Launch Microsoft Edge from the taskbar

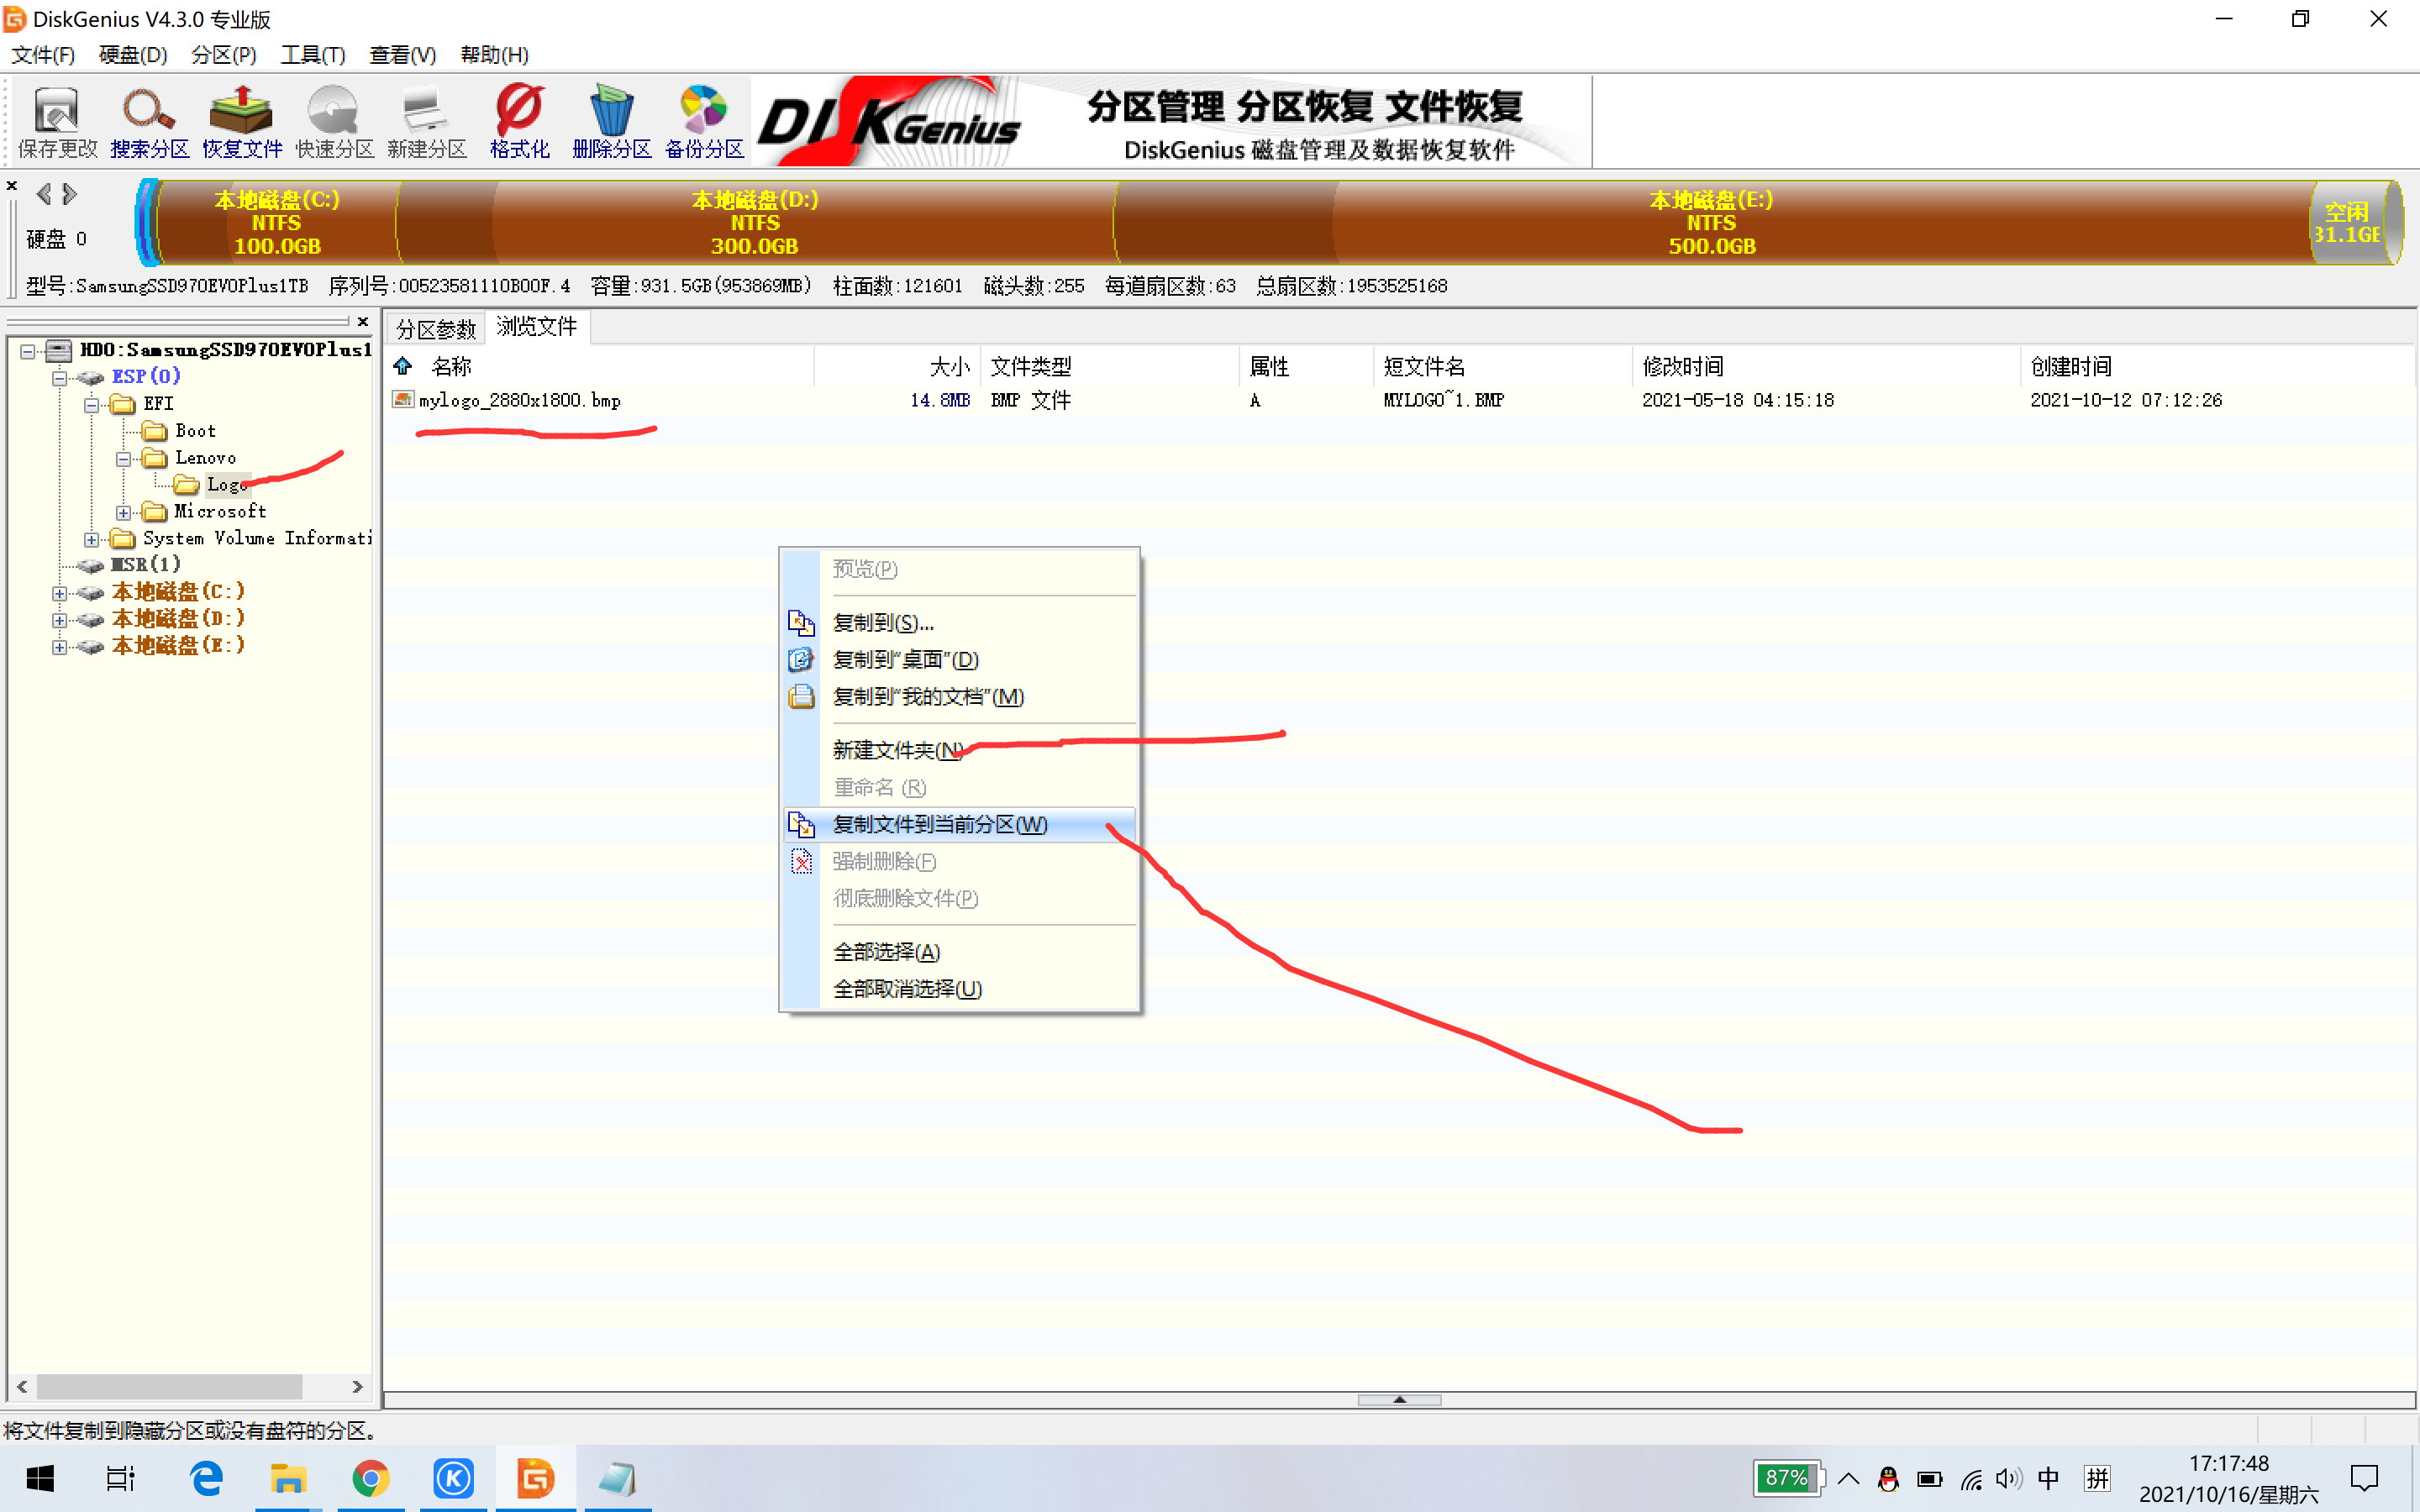pyautogui.click(x=205, y=1478)
